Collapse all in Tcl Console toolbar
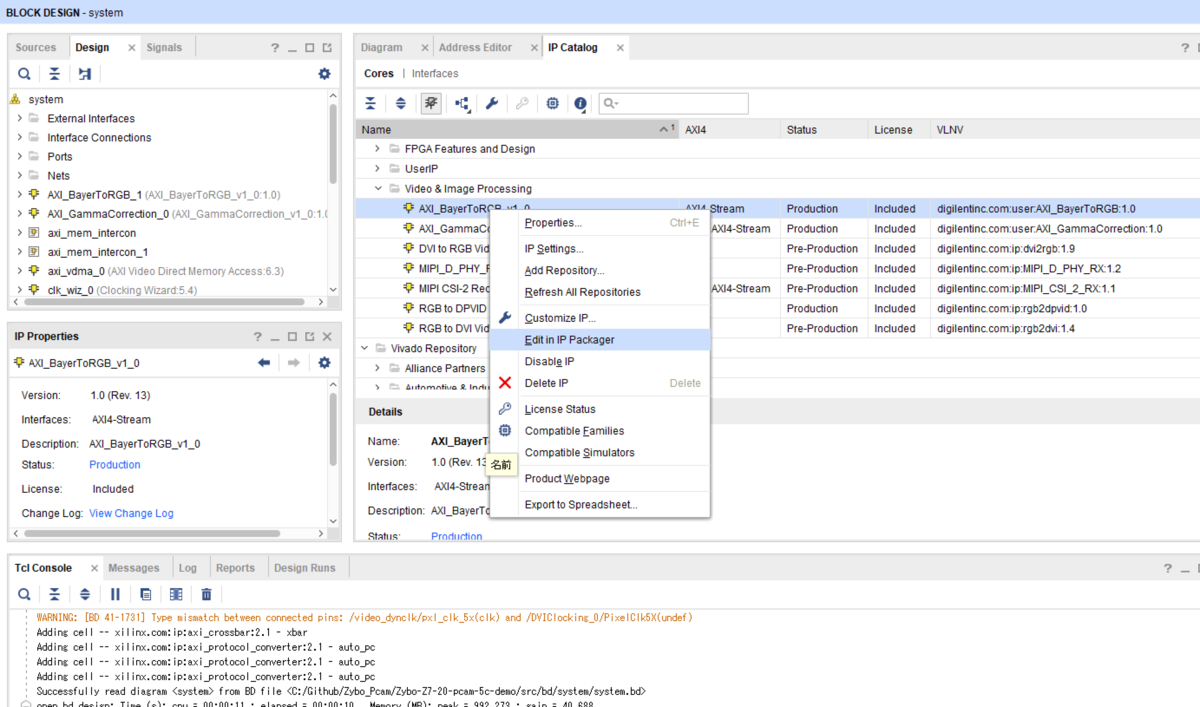Screen dimensions: 1200x707 coord(55,594)
